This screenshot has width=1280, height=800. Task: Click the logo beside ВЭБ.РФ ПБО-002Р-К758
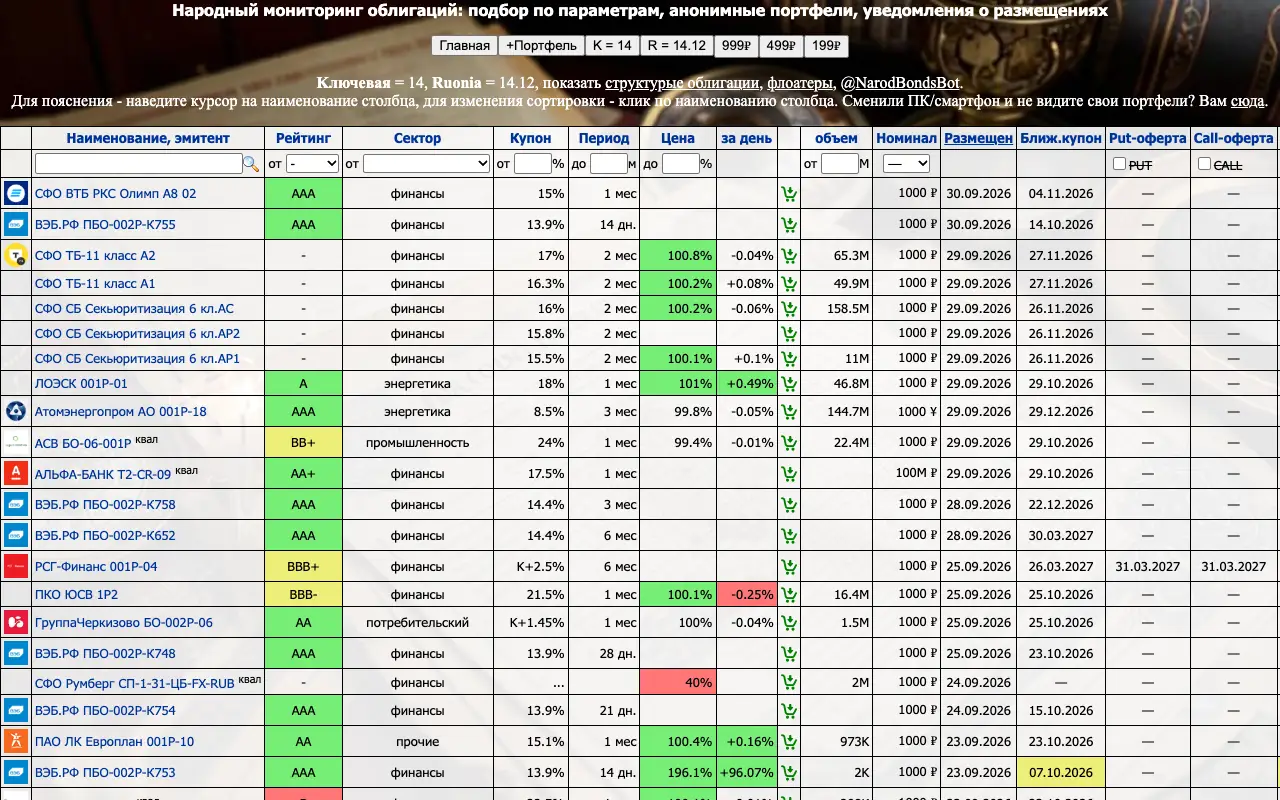pos(16,505)
